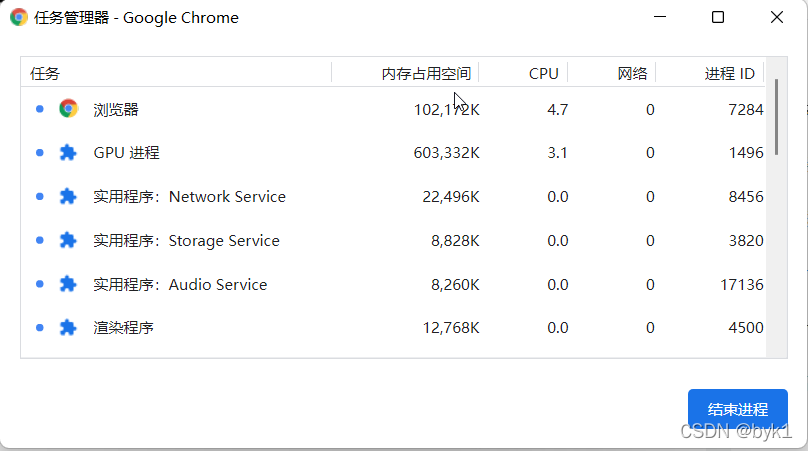Click the puzzle icon beside 渲染程序

[x=68, y=328]
